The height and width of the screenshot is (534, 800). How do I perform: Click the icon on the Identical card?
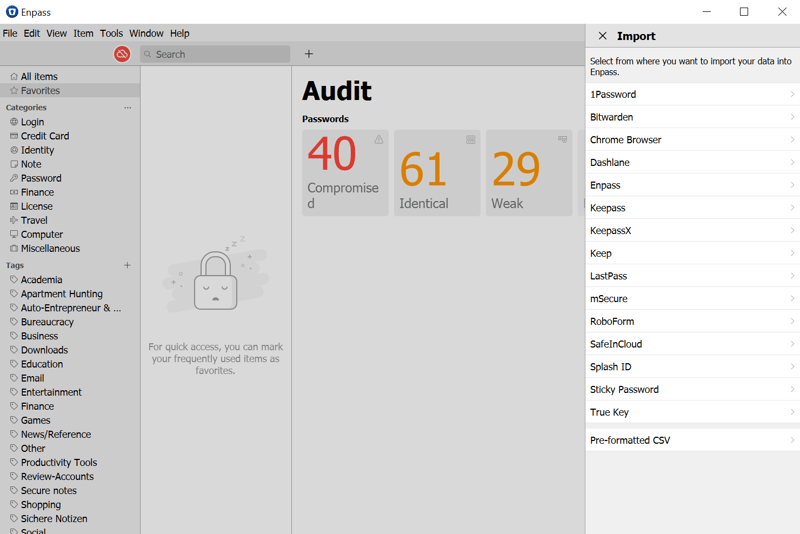pyautogui.click(x=470, y=139)
